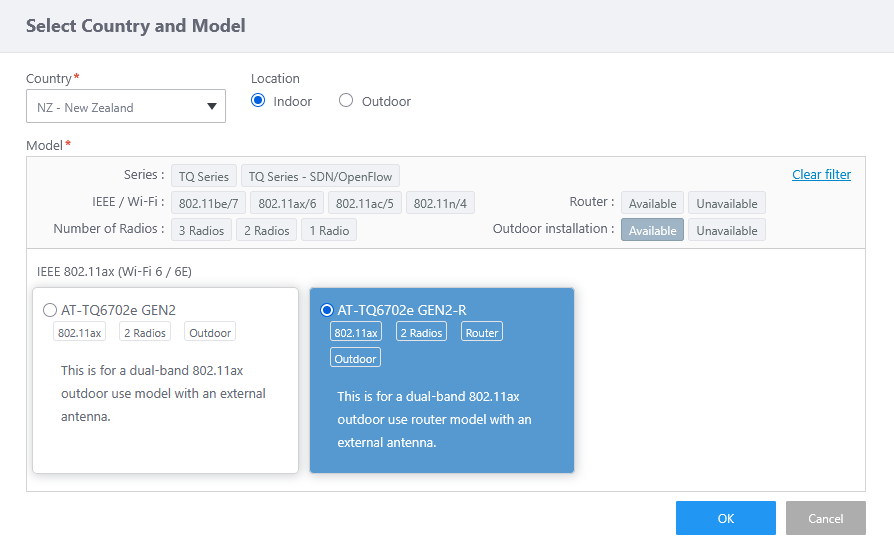Toggle the 802.11ax/6 filter

pos(287,203)
